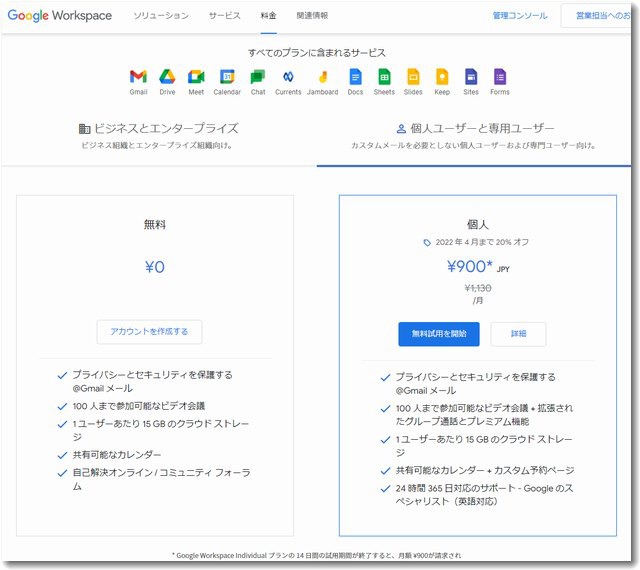Viewport: 640px width, 570px height.
Task: Click the person icon beside 個人ユーザーと専用ユーザー
Action: 401,129
